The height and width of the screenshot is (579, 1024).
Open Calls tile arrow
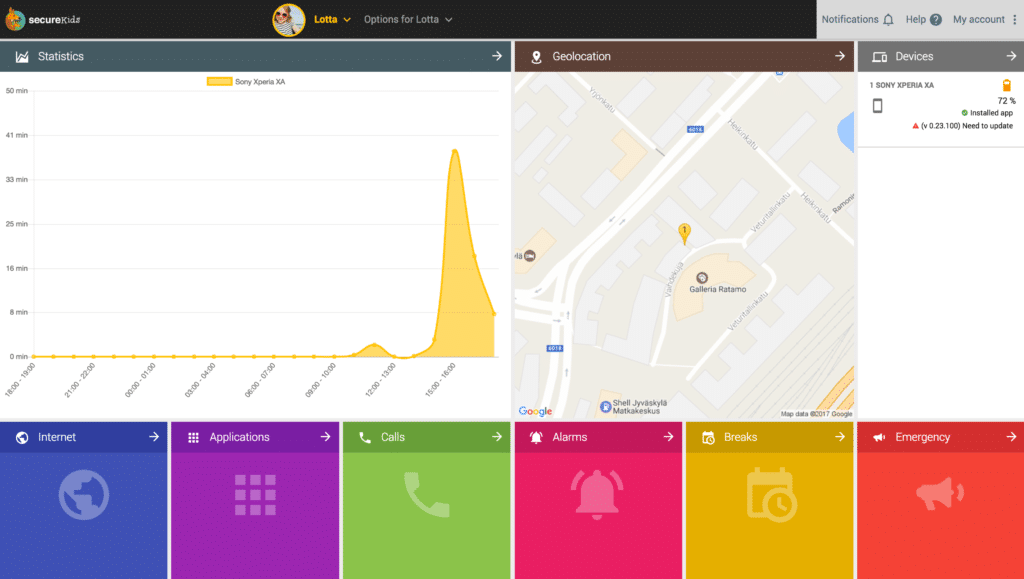[497, 437]
